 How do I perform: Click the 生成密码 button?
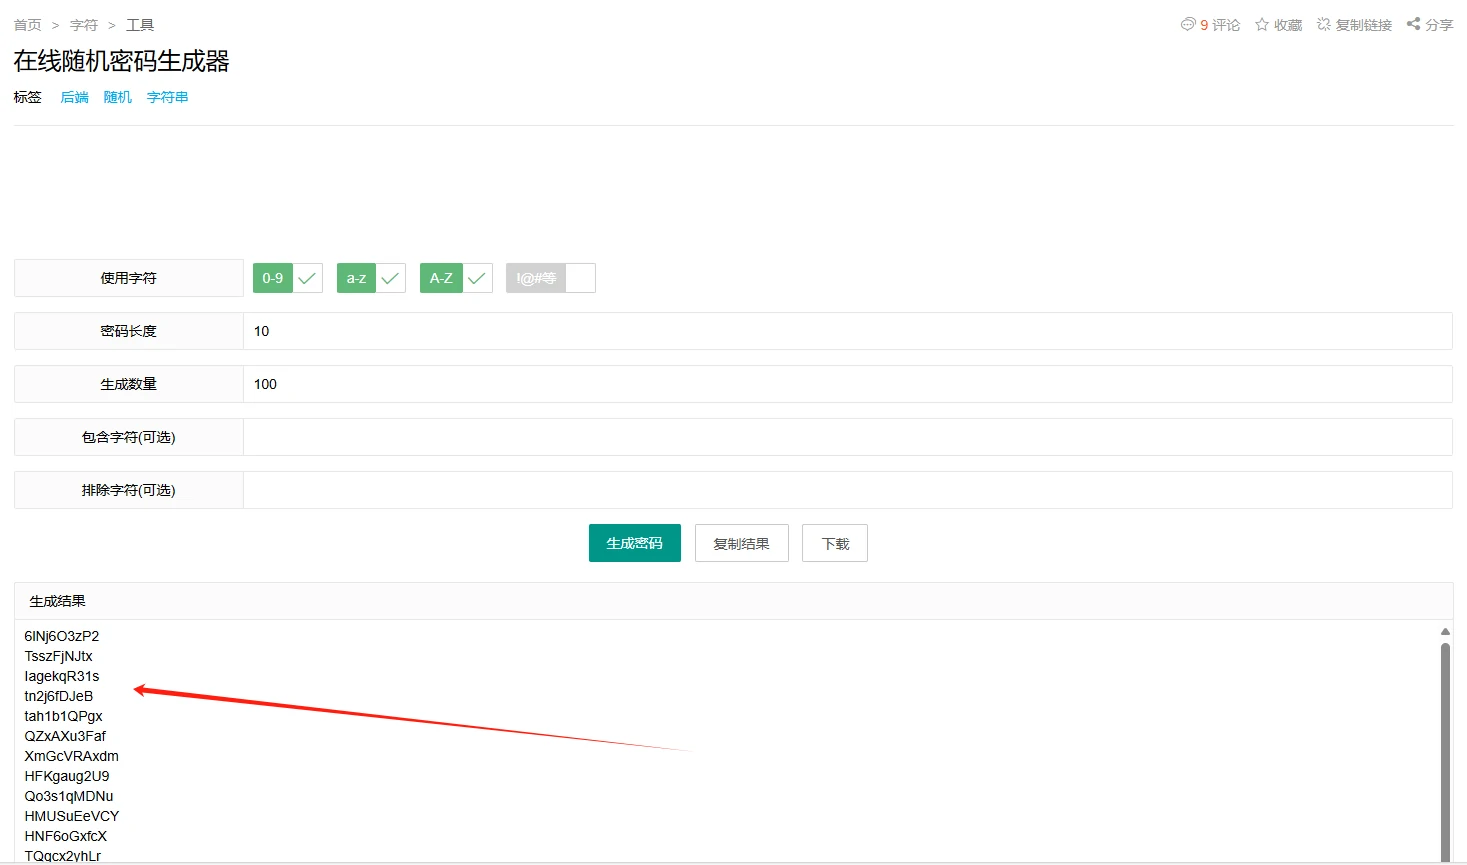[x=635, y=543]
